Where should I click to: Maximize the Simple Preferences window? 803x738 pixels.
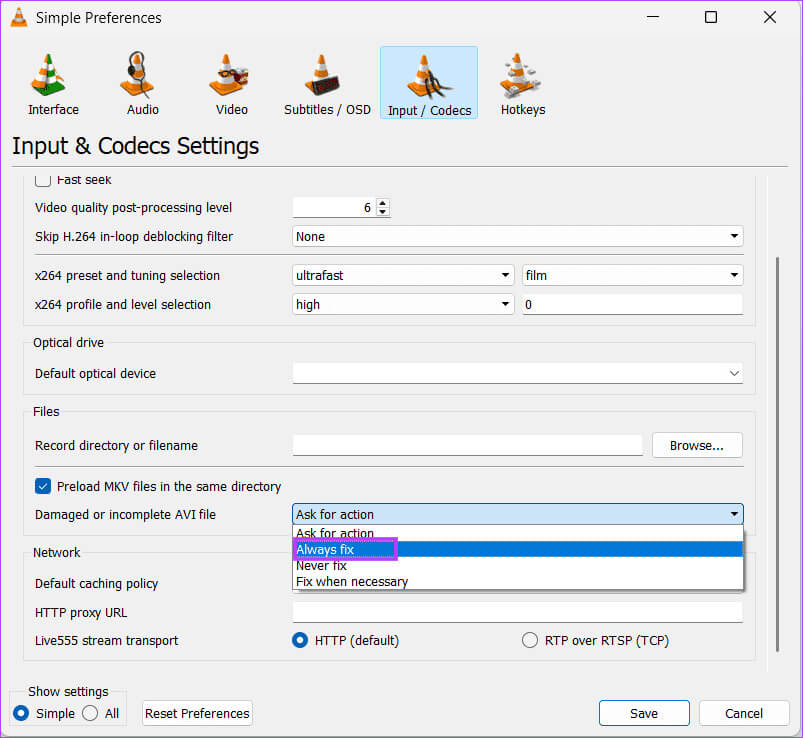(711, 17)
